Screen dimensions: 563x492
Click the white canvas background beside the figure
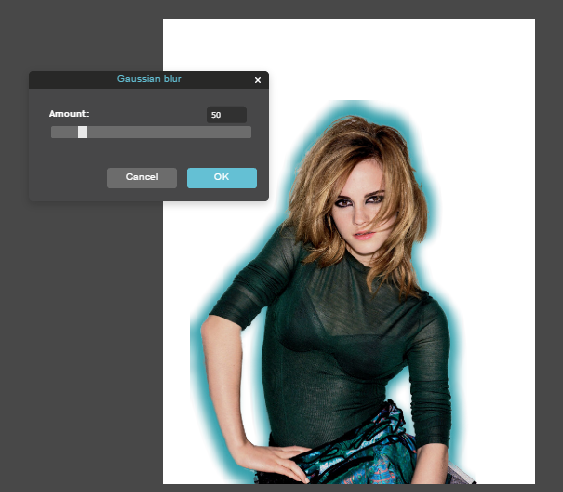[495, 180]
